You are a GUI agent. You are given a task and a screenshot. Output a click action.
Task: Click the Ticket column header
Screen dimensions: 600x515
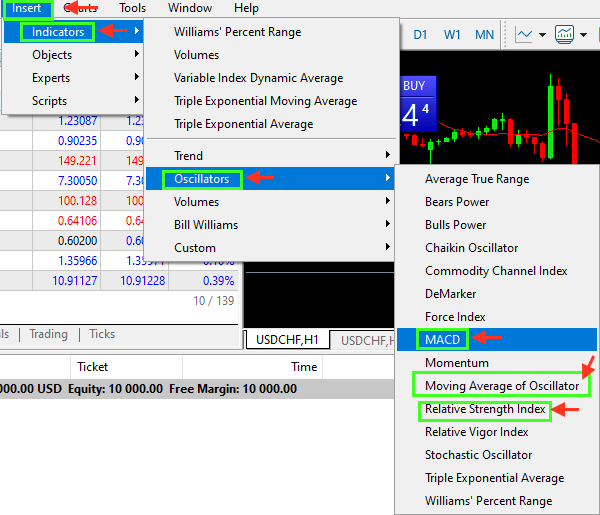[92, 367]
